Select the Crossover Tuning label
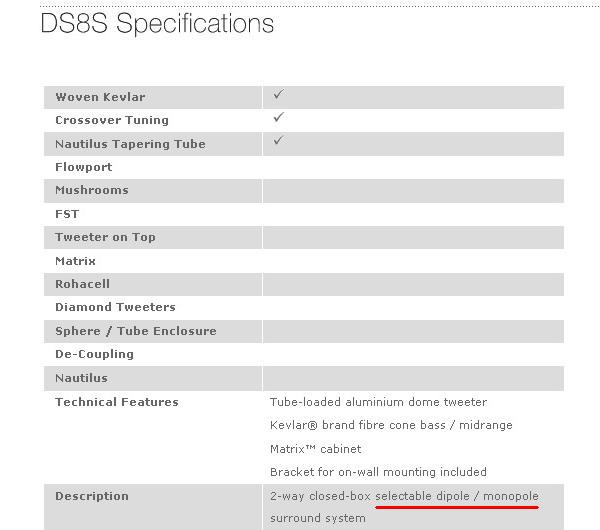Viewport: 600px width, 530px height. click(112, 120)
